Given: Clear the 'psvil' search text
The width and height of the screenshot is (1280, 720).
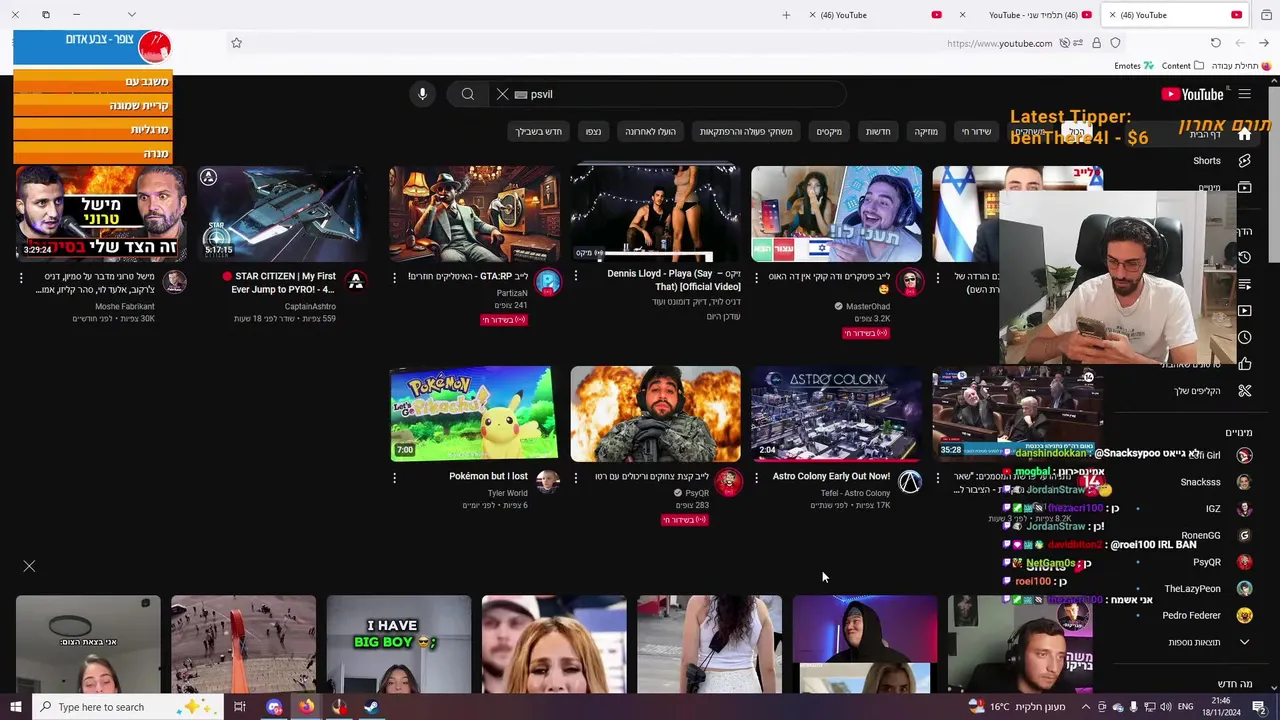Looking at the screenshot, I should [502, 94].
